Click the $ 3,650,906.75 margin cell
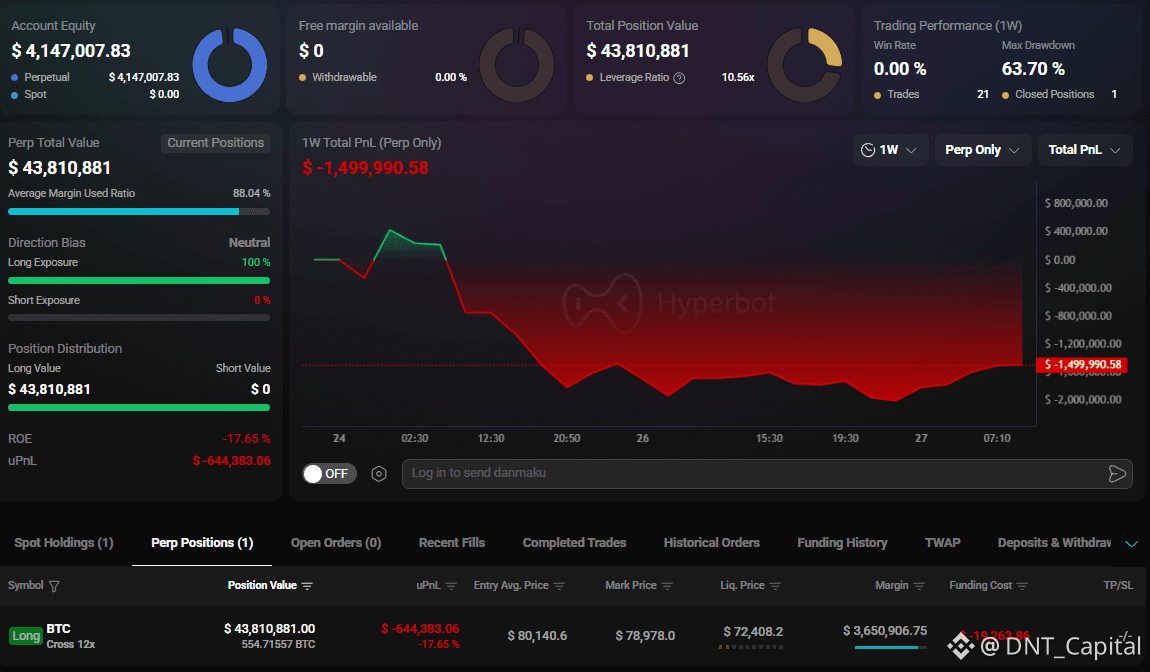 885,631
